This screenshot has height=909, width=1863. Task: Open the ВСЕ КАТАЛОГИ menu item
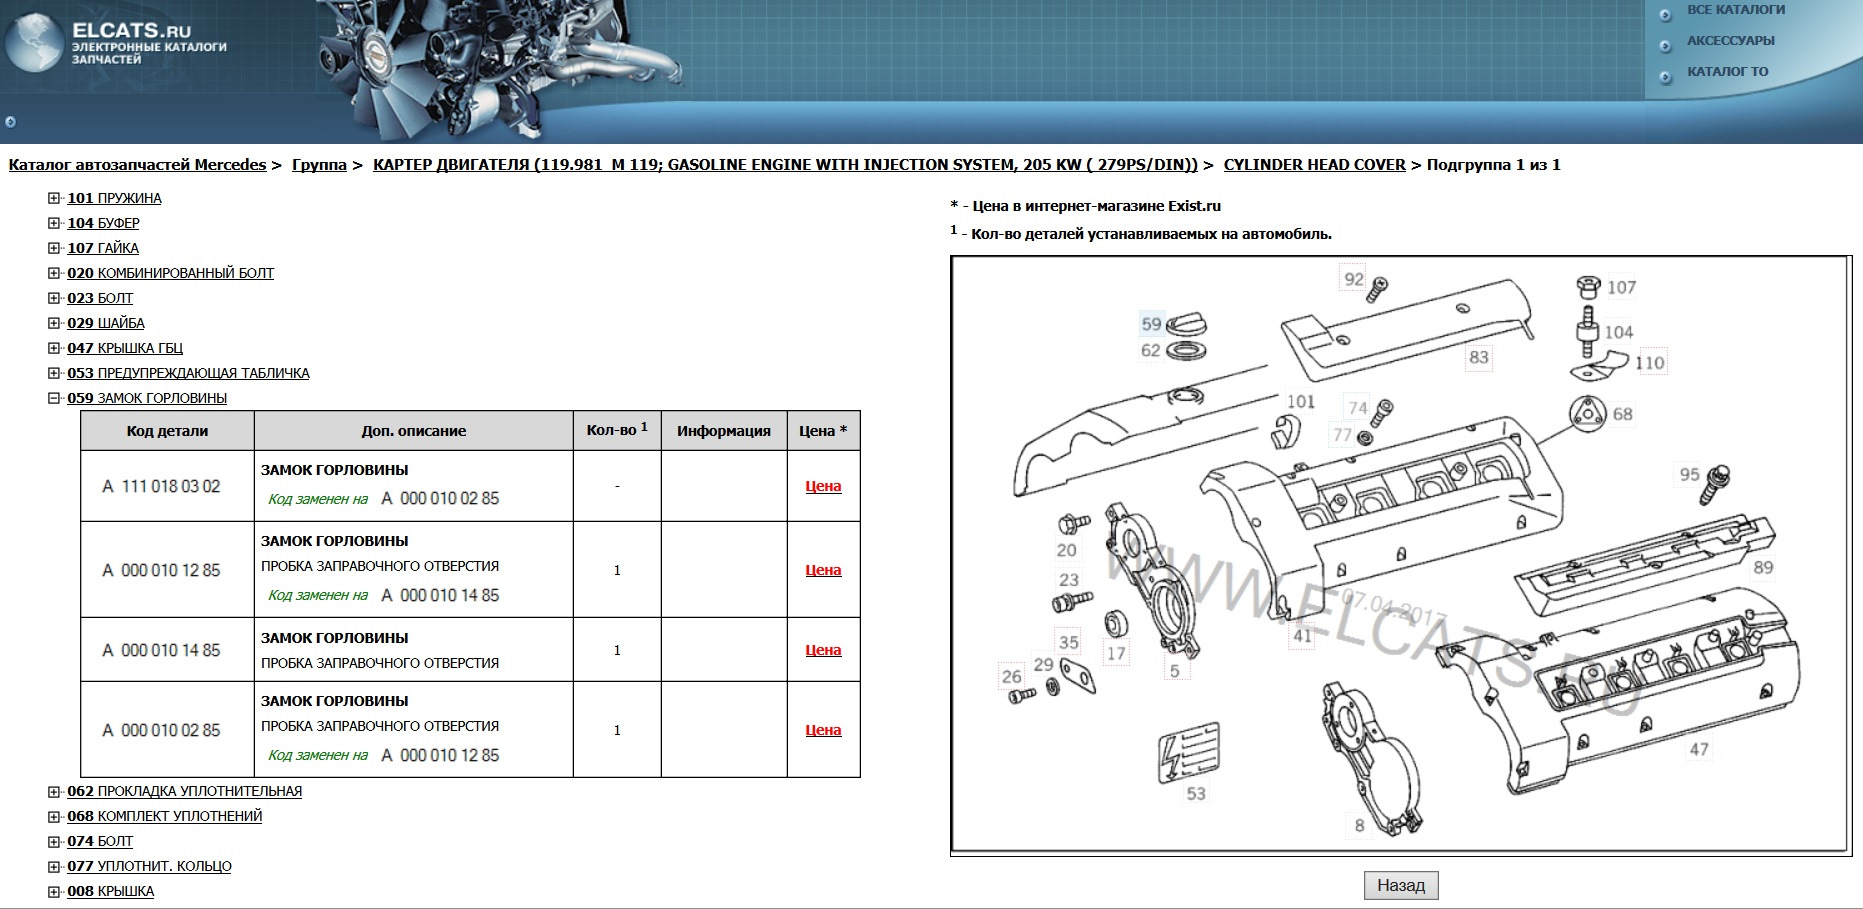point(1735,11)
